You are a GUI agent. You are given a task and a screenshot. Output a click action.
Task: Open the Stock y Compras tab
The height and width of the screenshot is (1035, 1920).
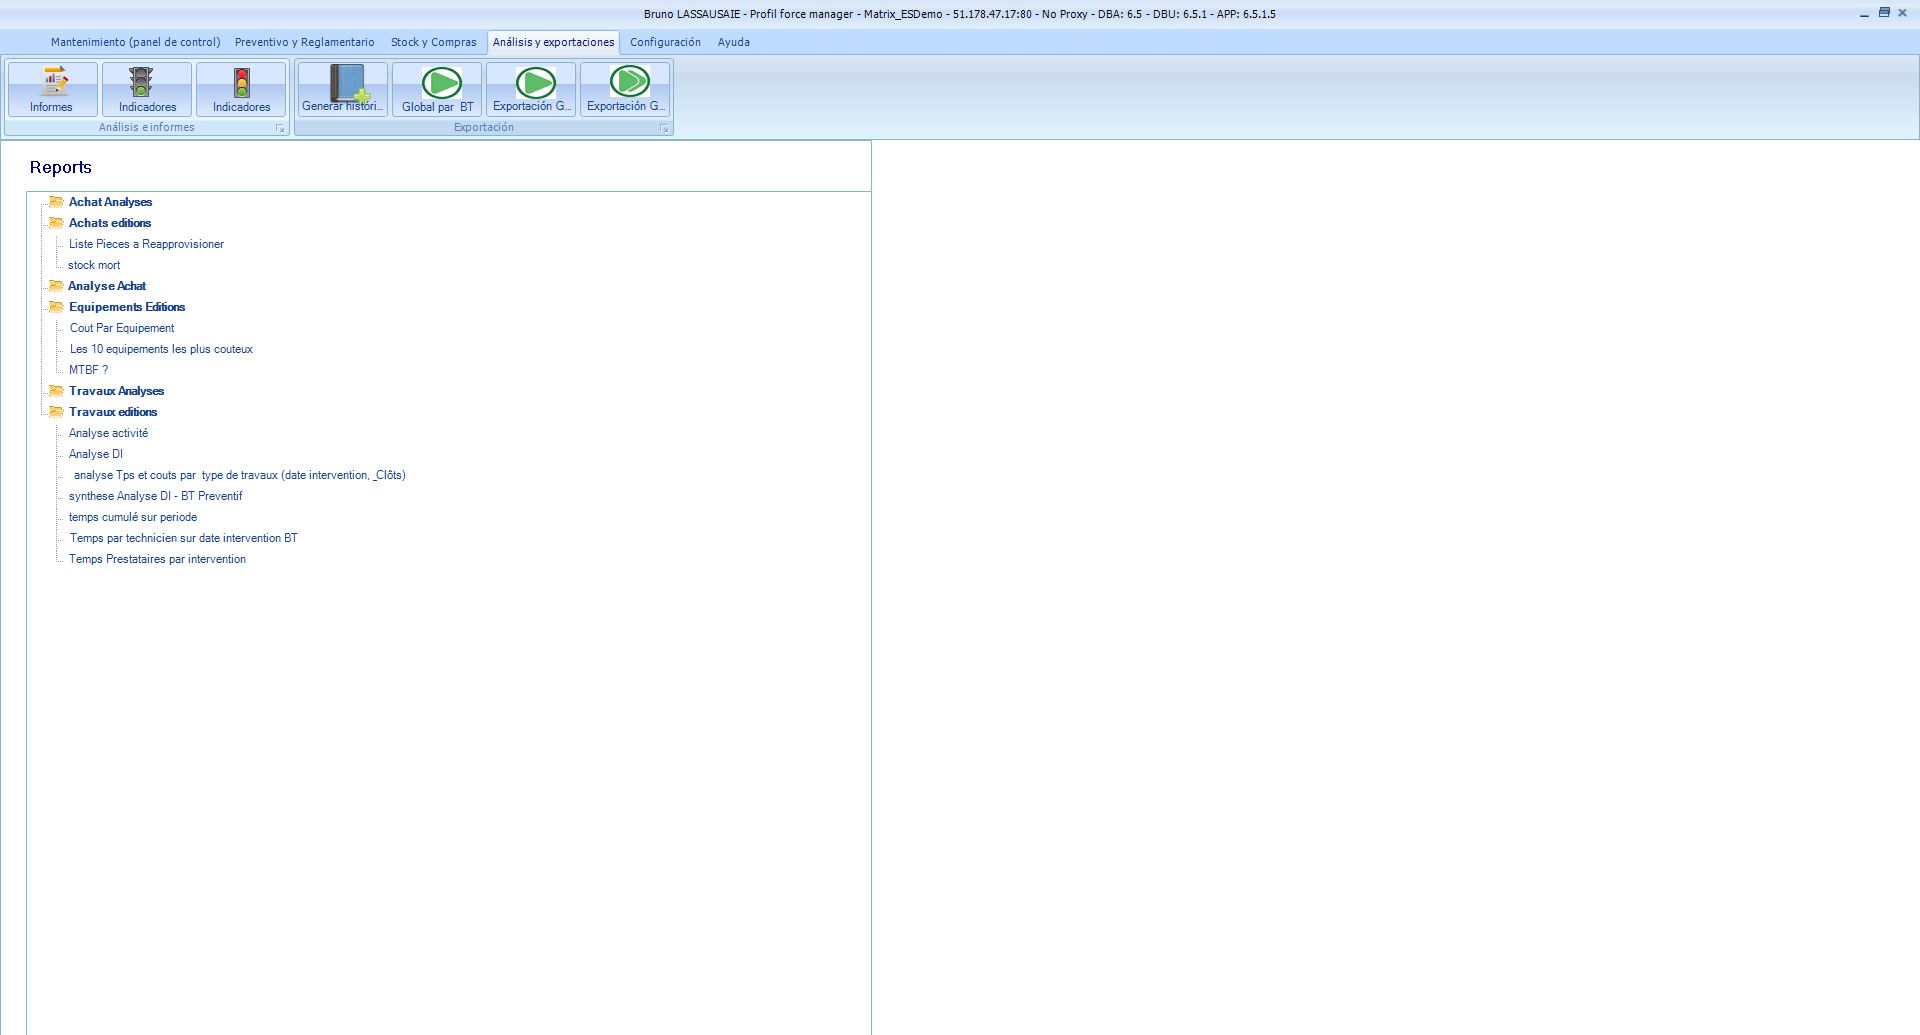pos(434,42)
